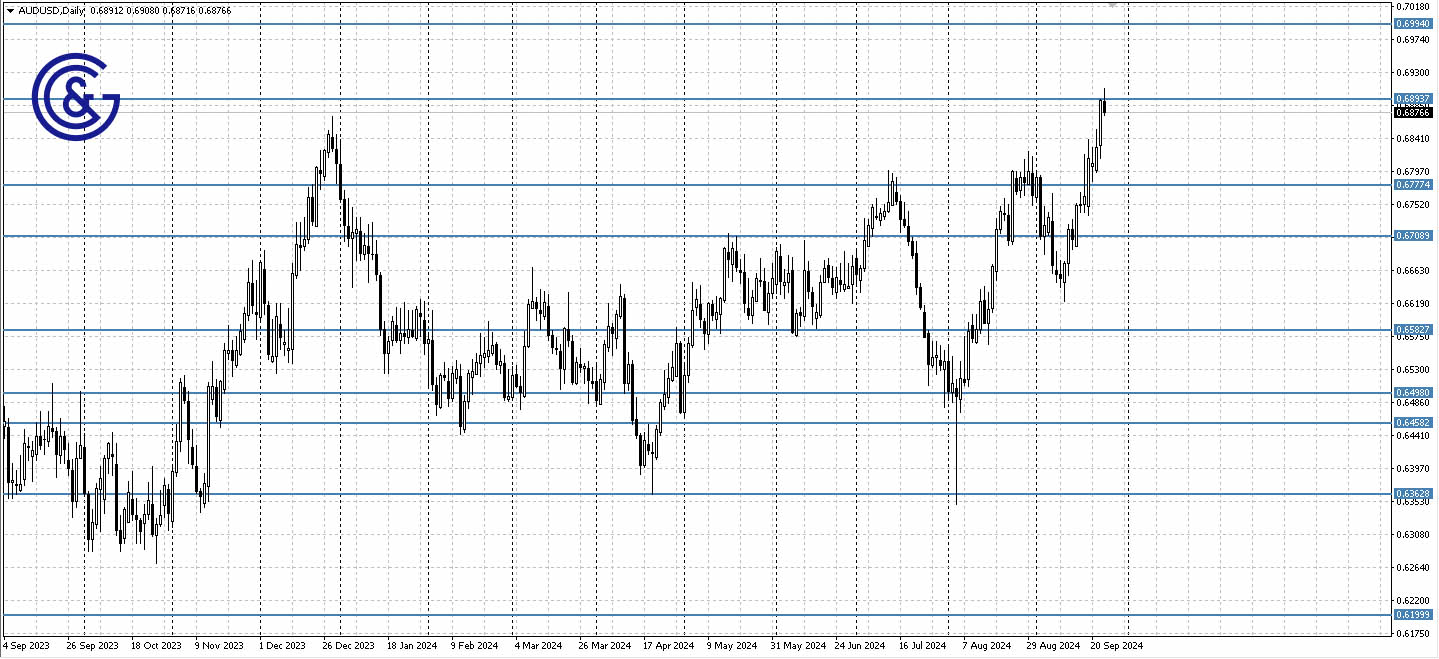Click the 17 Apr 2024 date marker
1439x659 pixels.
pyautogui.click(x=669, y=646)
